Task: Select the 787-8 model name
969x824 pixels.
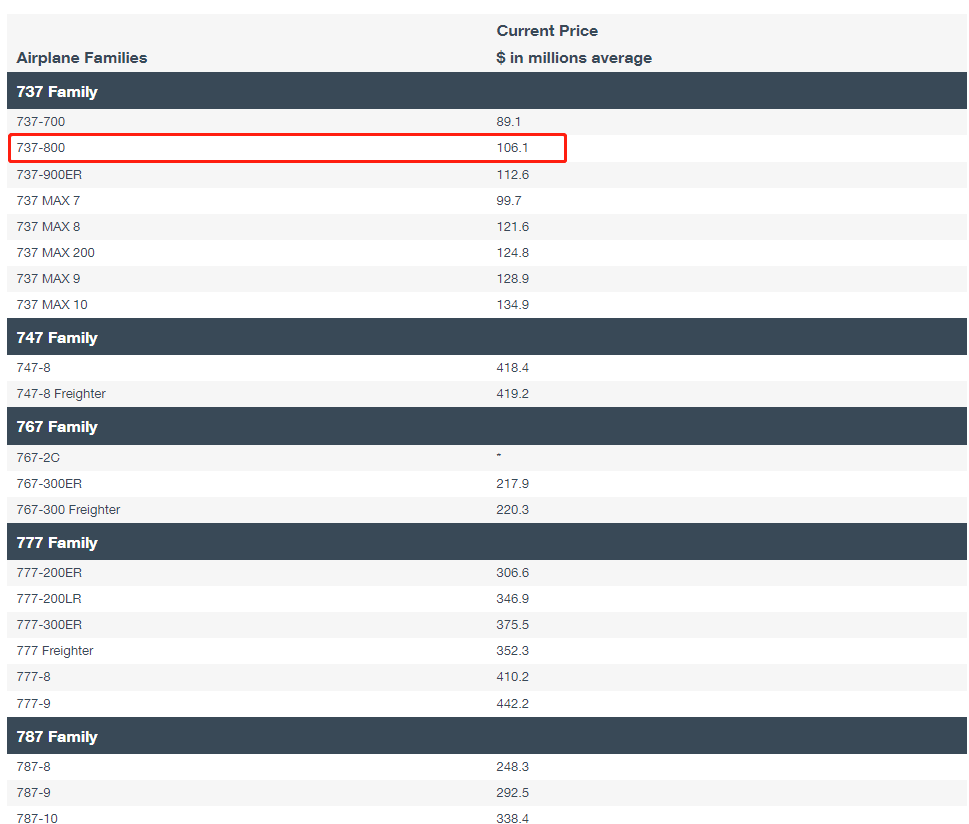Action: point(33,767)
